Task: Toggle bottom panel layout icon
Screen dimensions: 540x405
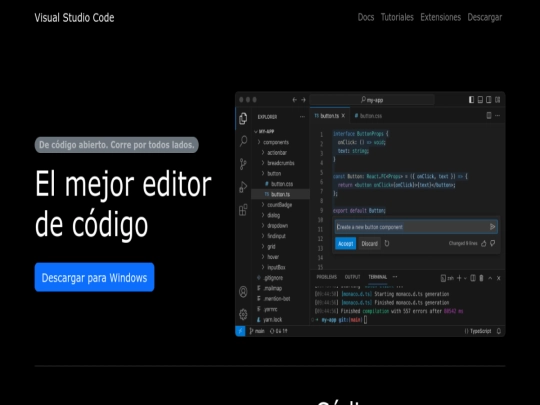Action: coord(480,100)
